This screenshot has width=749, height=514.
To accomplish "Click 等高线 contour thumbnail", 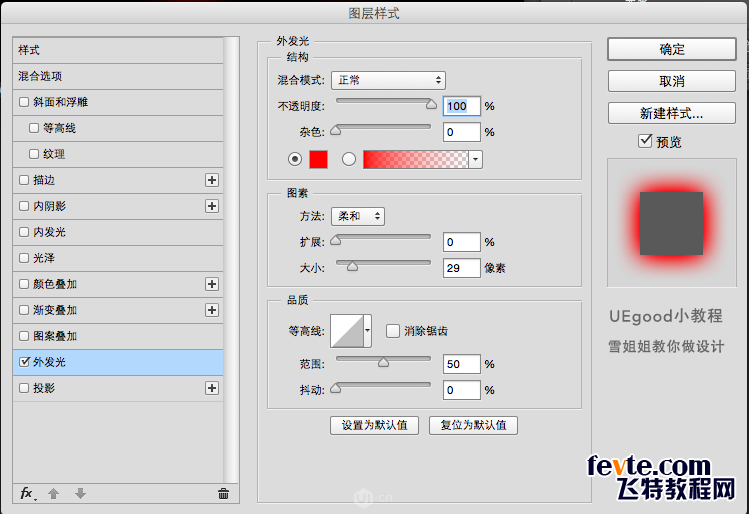I will coord(347,331).
